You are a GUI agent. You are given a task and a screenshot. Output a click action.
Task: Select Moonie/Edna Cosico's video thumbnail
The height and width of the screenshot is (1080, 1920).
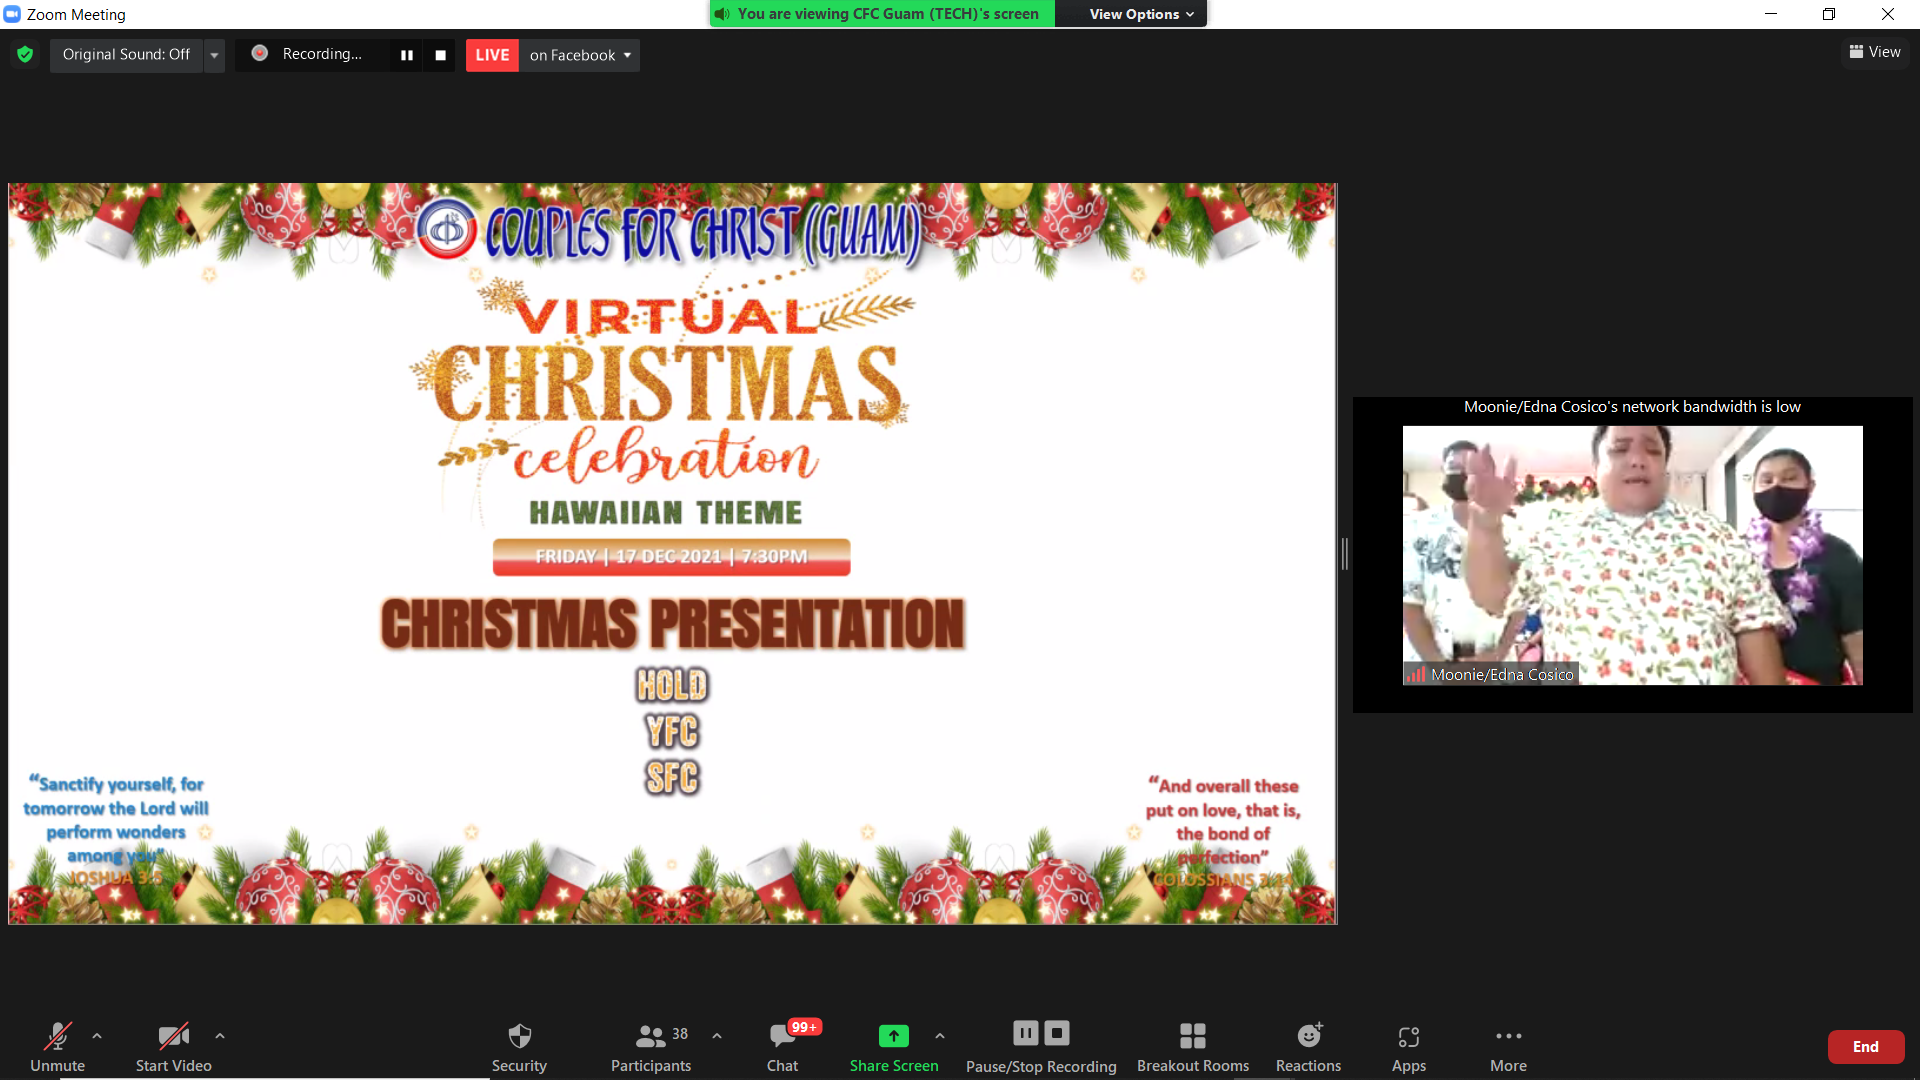point(1632,555)
